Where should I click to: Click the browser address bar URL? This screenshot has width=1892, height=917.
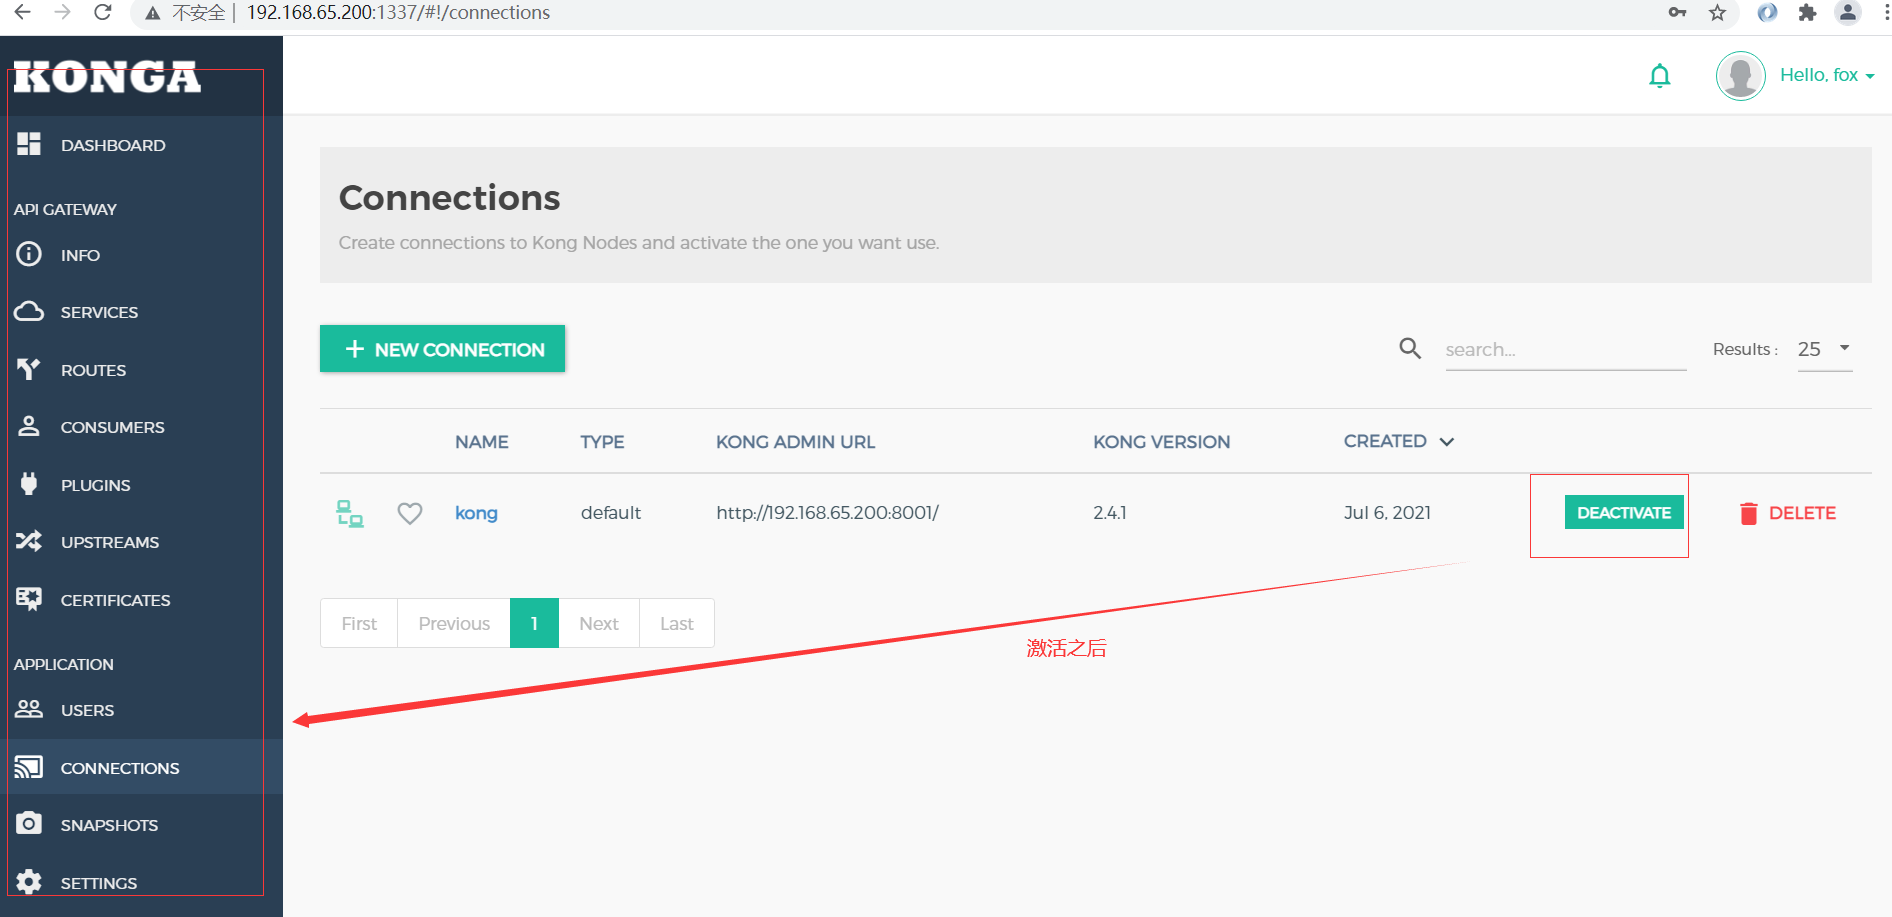click(x=398, y=12)
